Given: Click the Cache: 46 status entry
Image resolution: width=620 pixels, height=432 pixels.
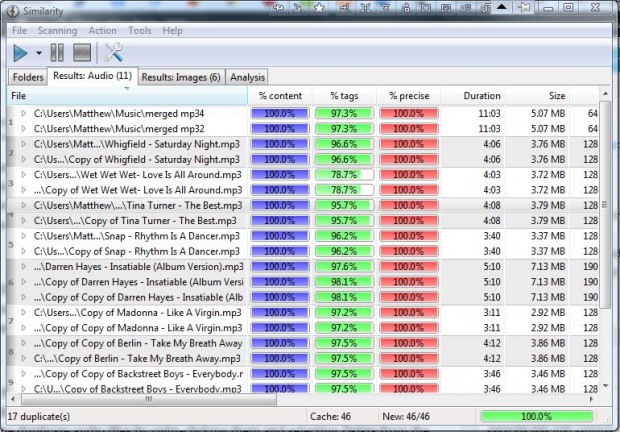Looking at the screenshot, I should [330, 416].
